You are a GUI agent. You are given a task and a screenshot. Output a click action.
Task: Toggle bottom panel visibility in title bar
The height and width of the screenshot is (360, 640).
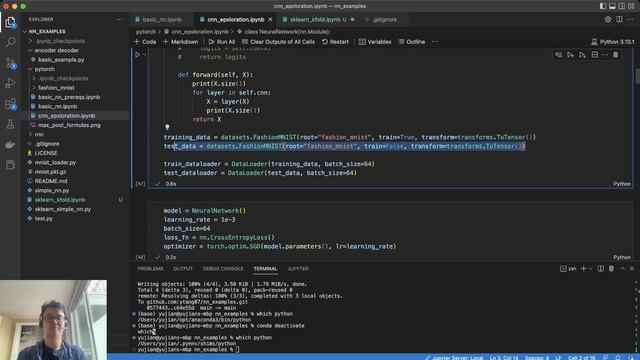click(612, 6)
